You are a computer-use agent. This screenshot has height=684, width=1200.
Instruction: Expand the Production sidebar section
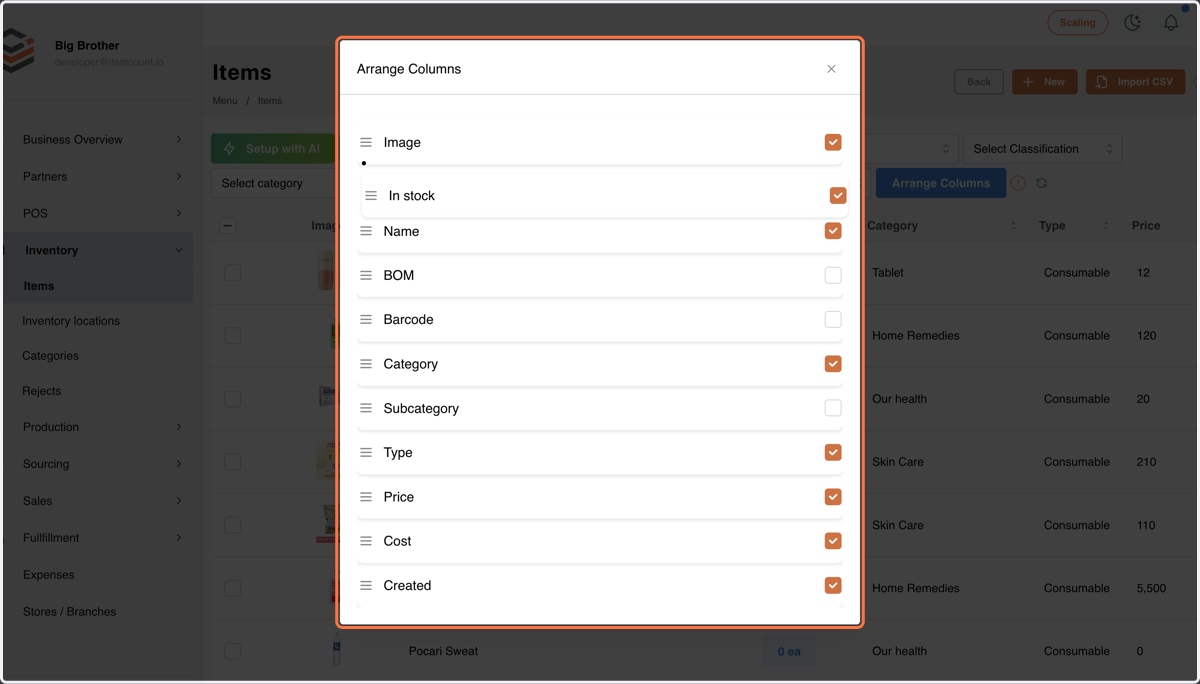coord(102,427)
